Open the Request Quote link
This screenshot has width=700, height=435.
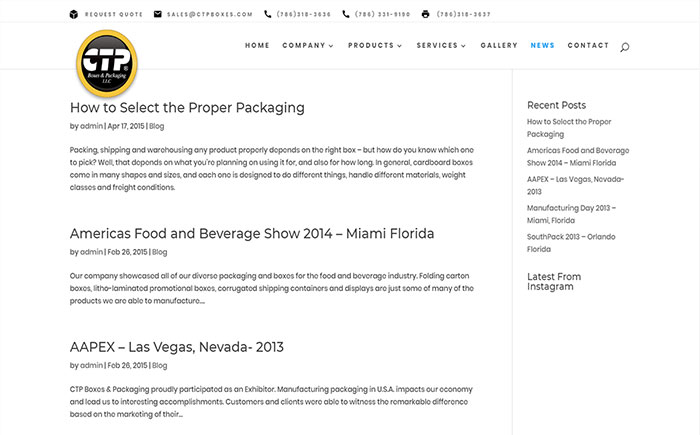[x=114, y=14]
